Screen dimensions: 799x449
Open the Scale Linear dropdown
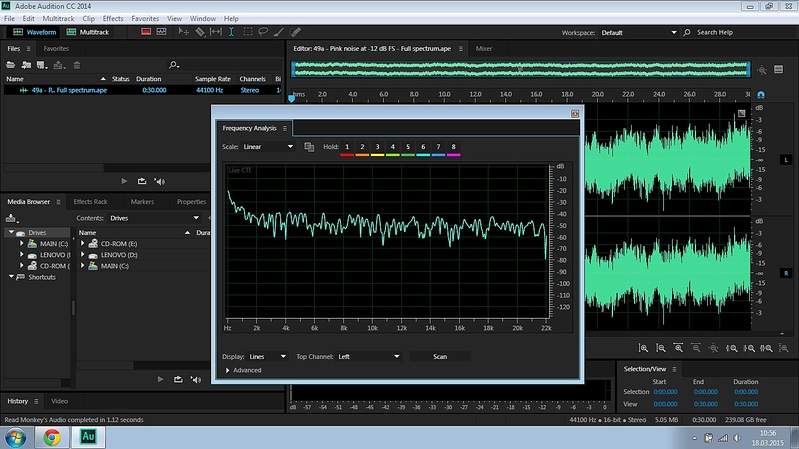(268, 147)
